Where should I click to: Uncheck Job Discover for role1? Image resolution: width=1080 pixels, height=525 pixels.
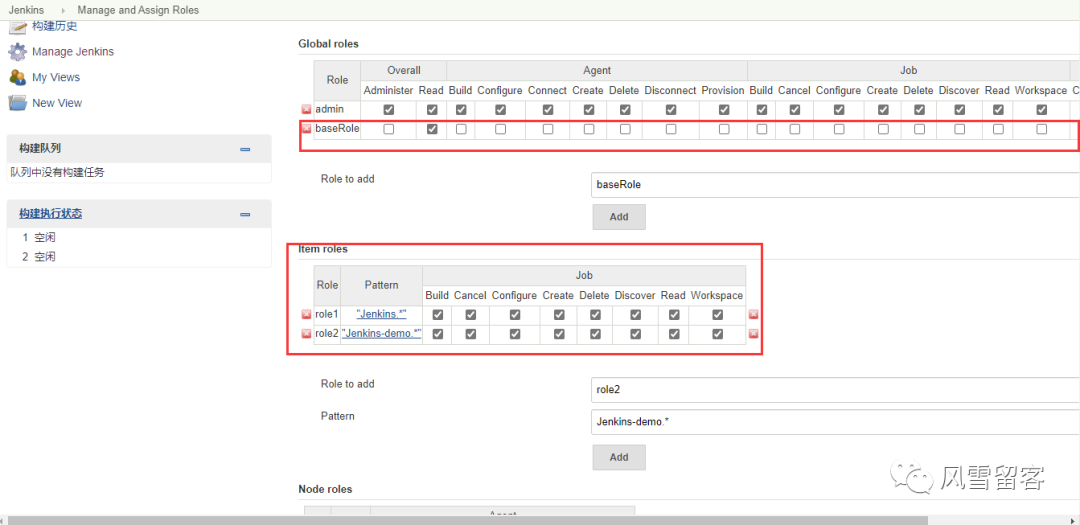(x=635, y=315)
